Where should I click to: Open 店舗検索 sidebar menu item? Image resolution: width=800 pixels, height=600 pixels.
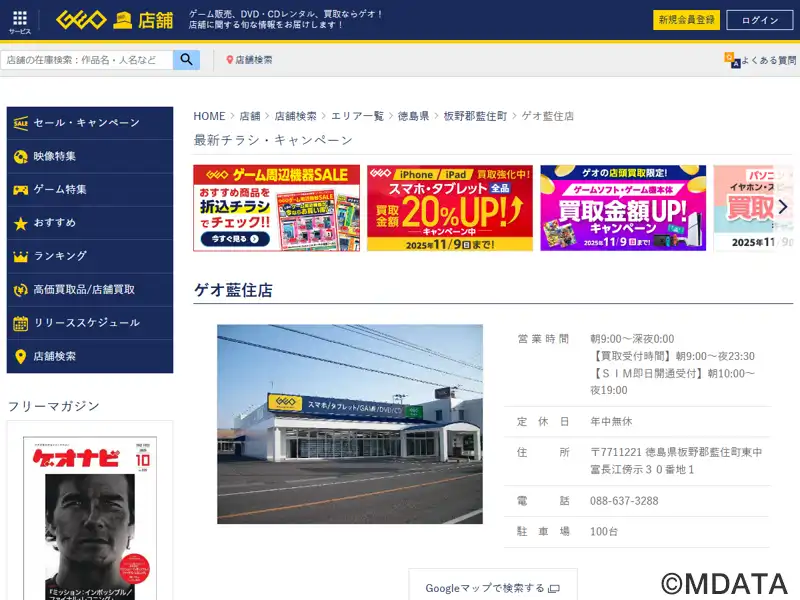tap(90, 357)
